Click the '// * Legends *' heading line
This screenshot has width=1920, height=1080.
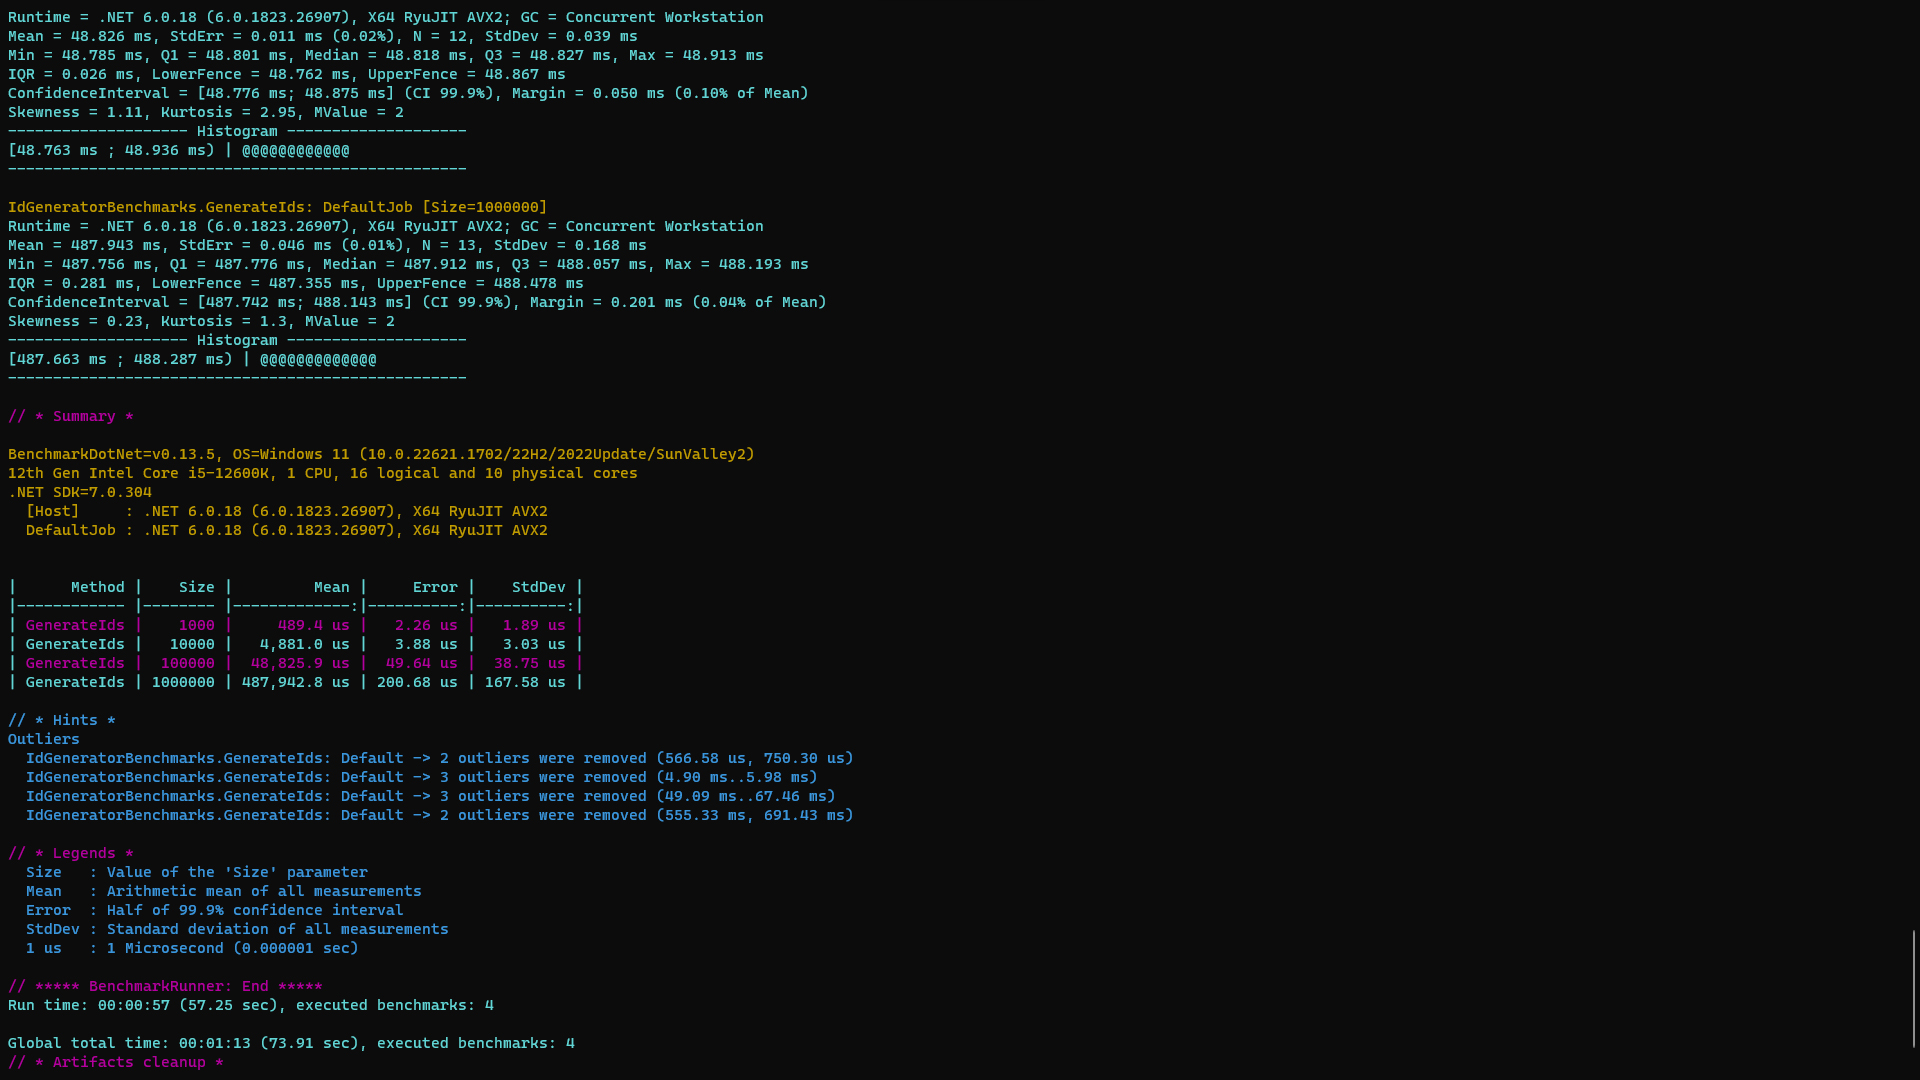coord(70,853)
